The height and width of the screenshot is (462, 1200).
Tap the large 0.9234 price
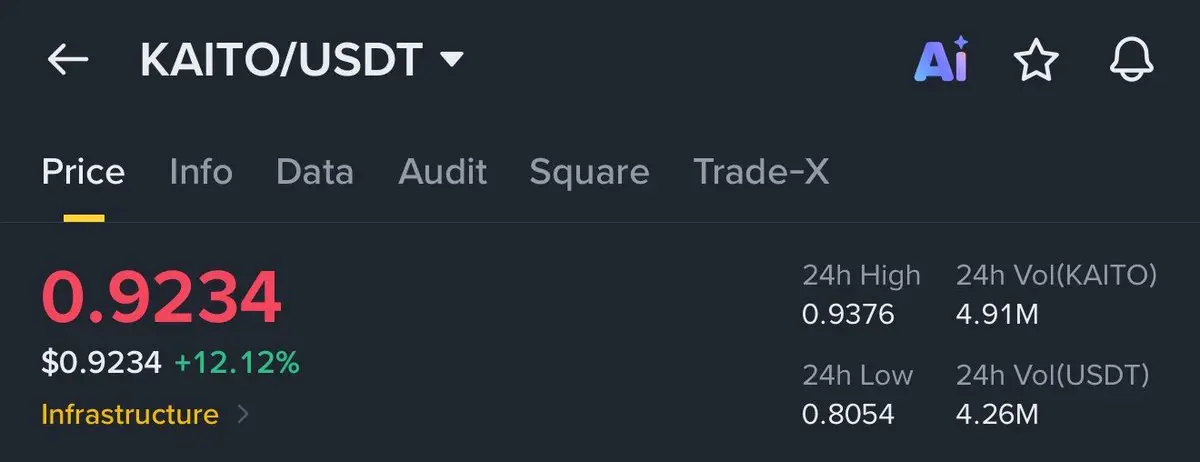(x=162, y=299)
